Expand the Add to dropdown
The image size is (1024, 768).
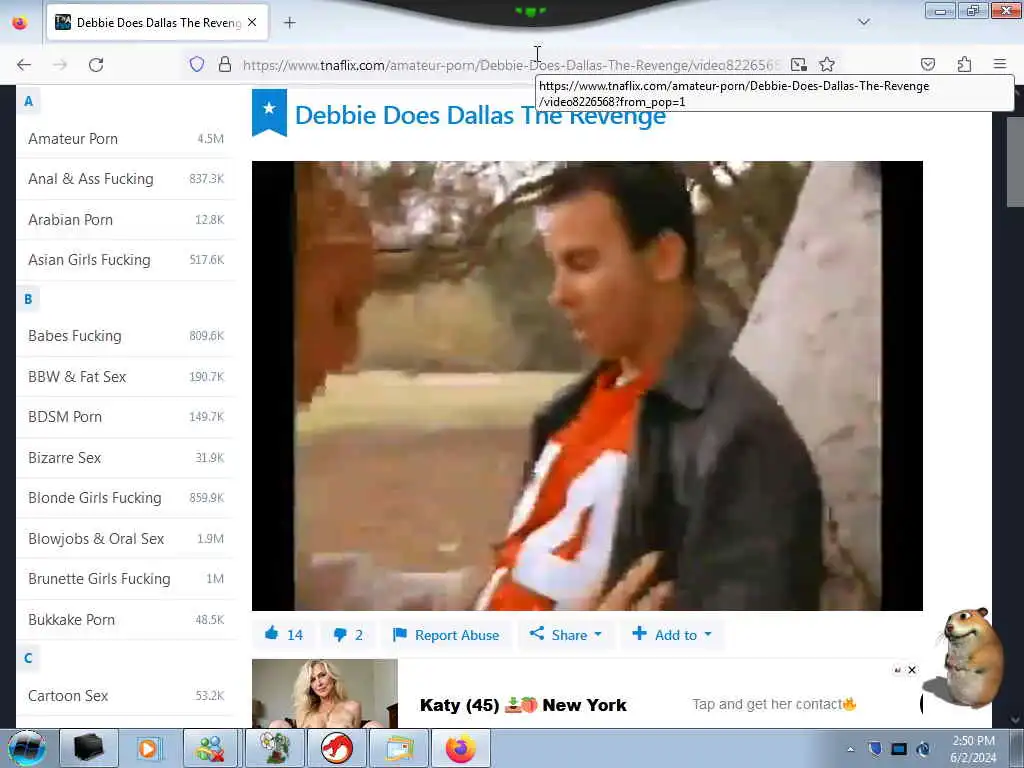tap(672, 635)
